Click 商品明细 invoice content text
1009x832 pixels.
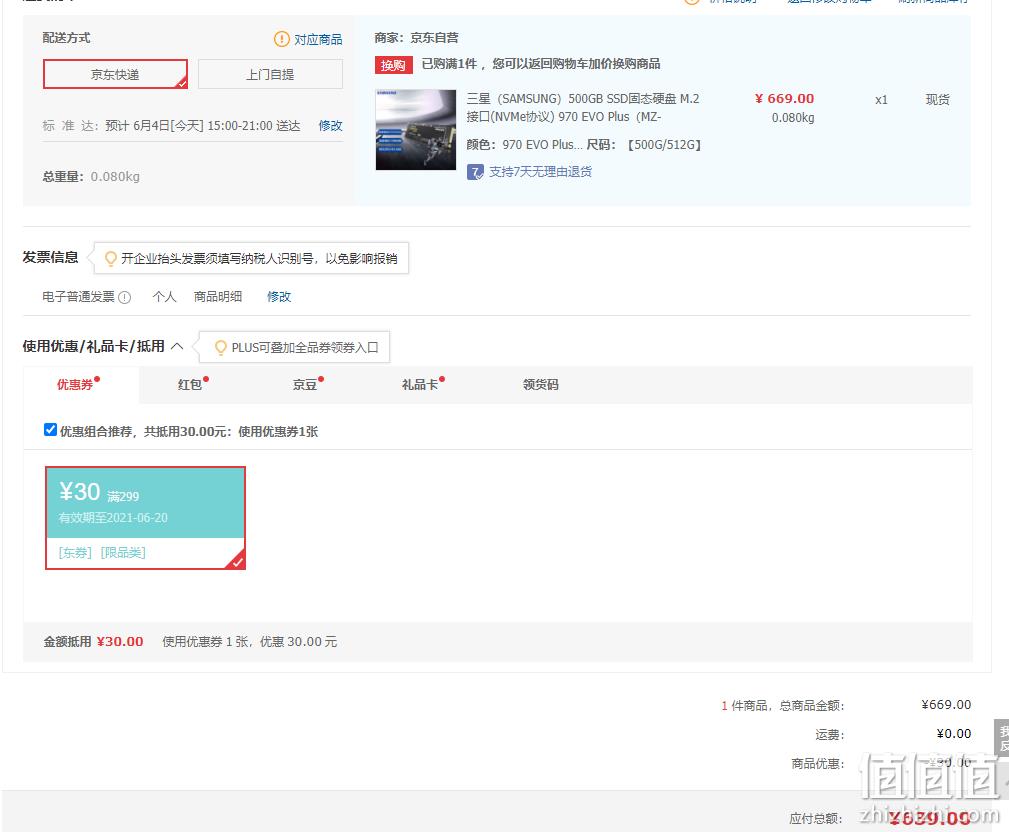click(x=218, y=297)
